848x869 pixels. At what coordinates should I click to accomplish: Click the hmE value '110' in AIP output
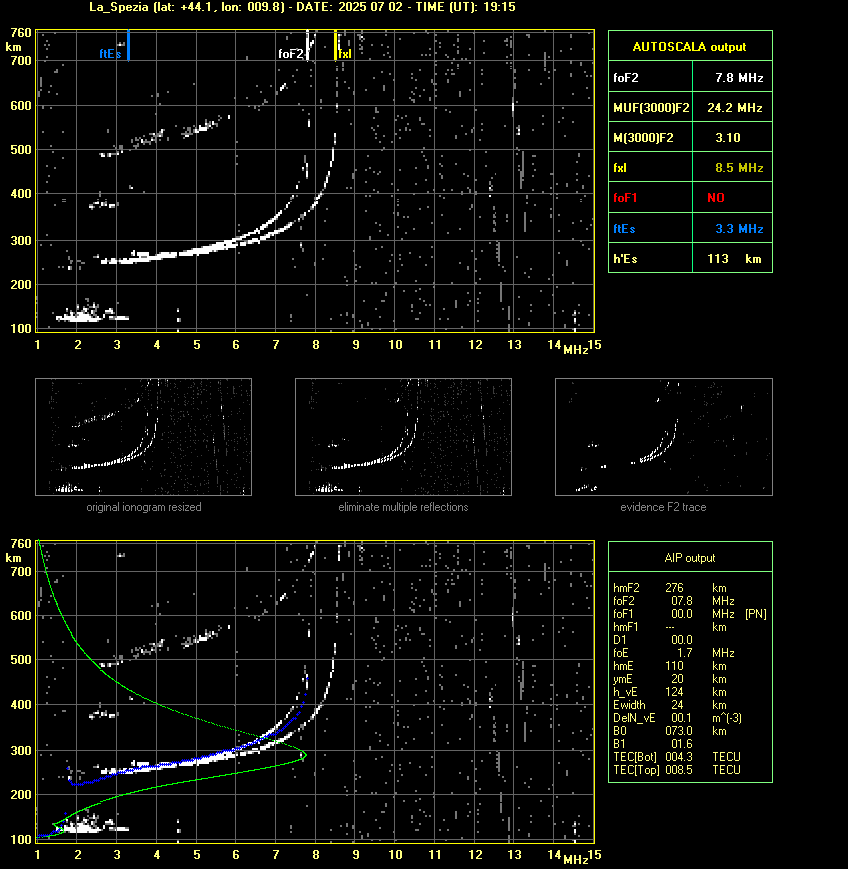(x=674, y=666)
